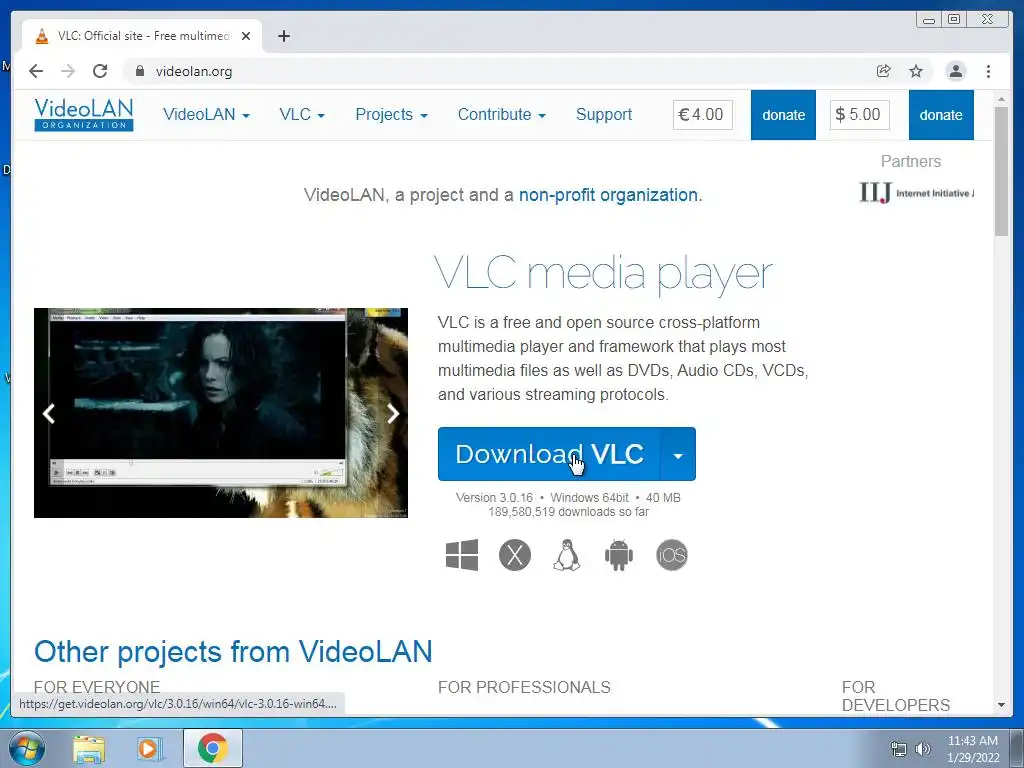Switch to the VLC Official site tab
Viewport: 1024px width, 768px height.
click(x=142, y=36)
